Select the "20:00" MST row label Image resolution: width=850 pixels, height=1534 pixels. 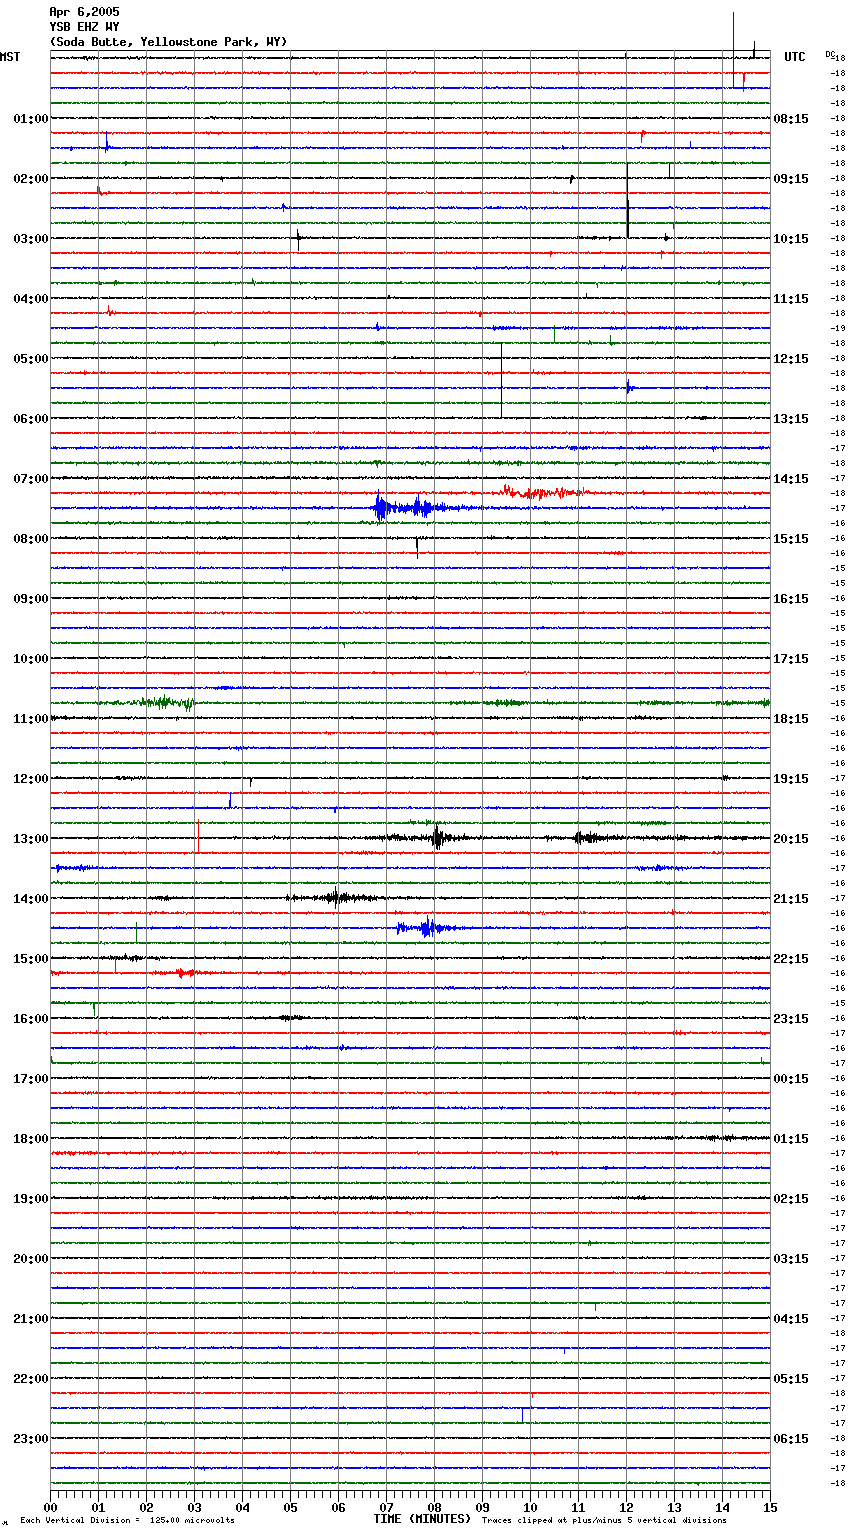tap(31, 1259)
